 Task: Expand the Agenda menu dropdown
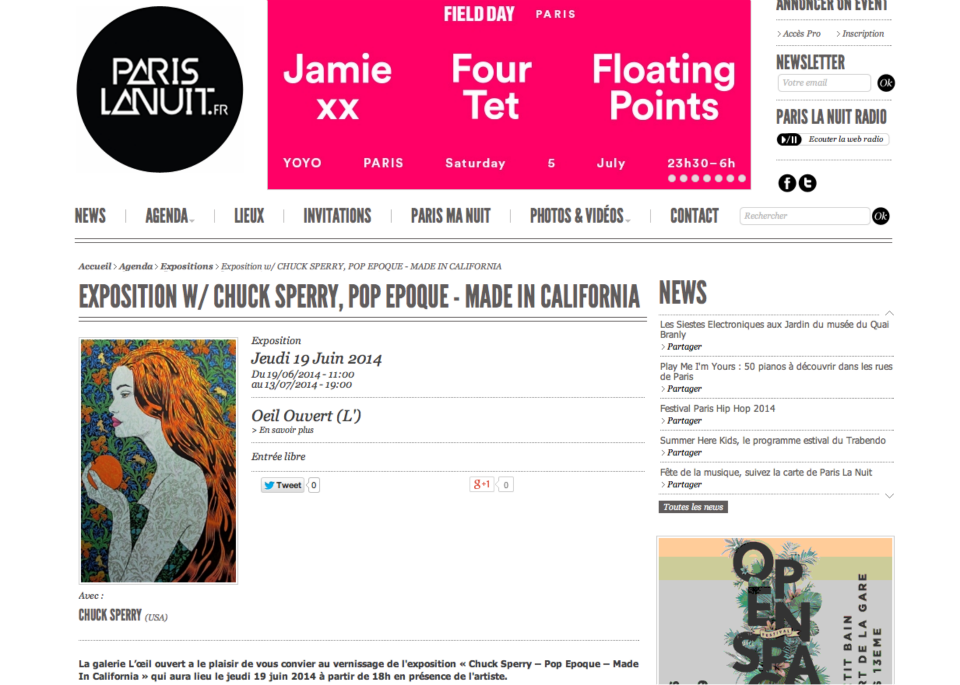(170, 216)
